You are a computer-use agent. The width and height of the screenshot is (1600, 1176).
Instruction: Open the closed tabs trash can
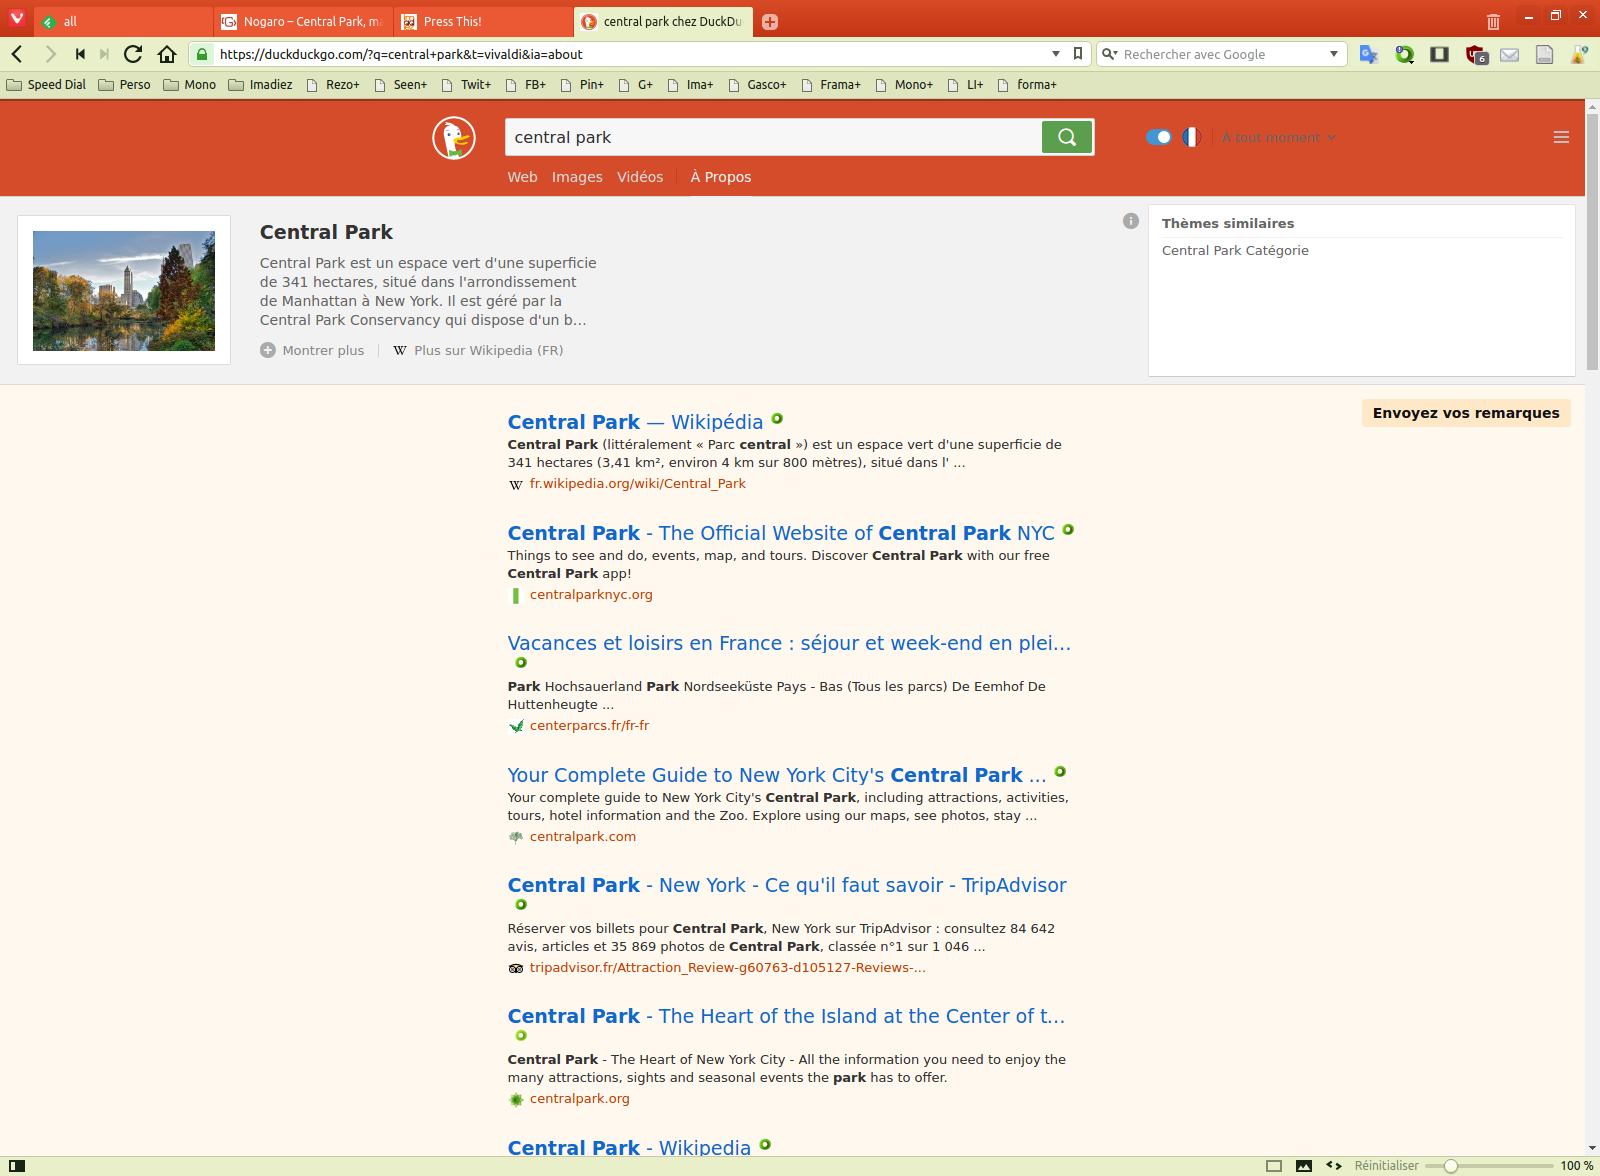point(1493,21)
